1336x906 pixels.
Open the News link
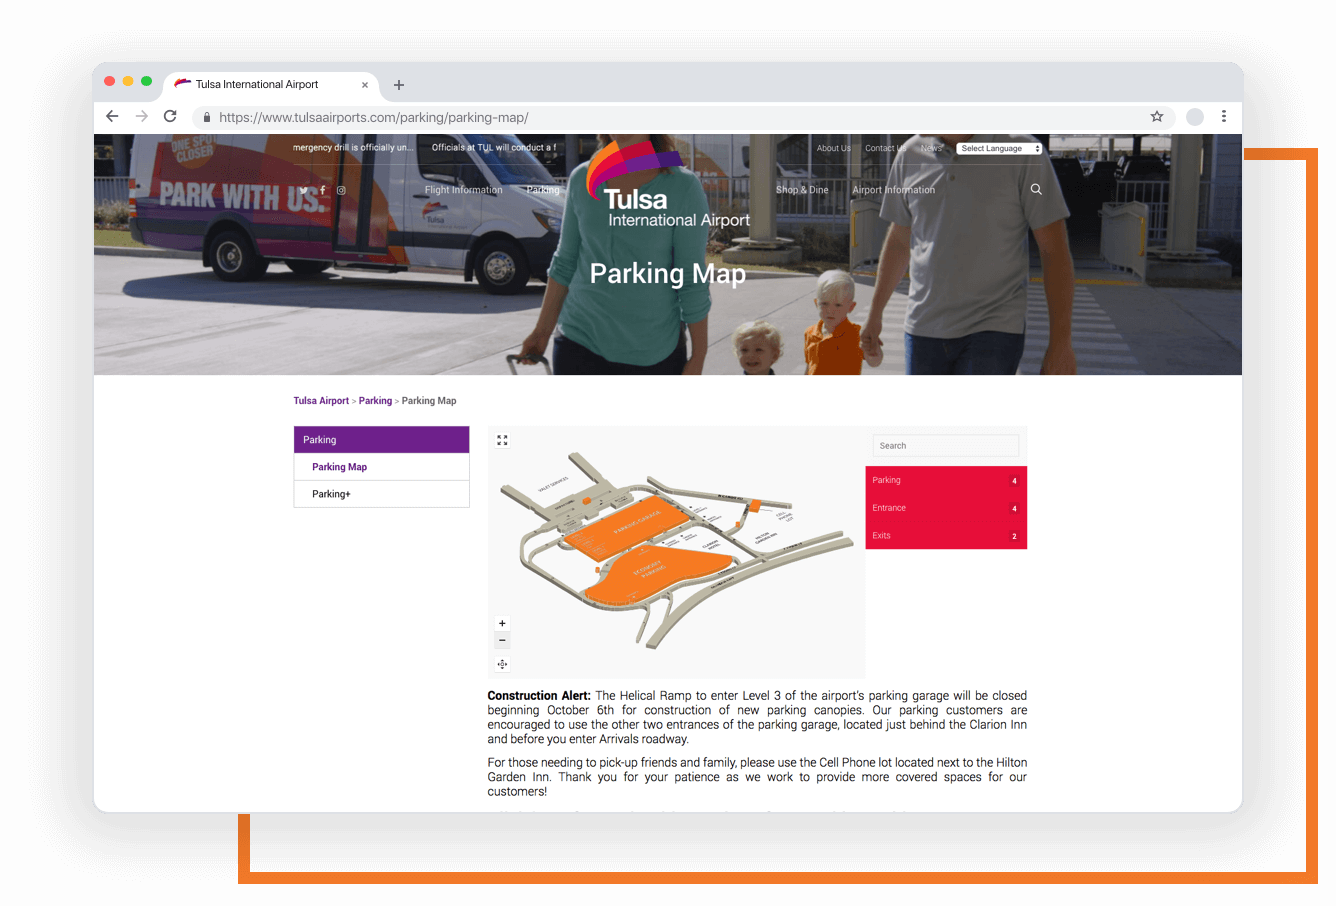[x=932, y=148]
